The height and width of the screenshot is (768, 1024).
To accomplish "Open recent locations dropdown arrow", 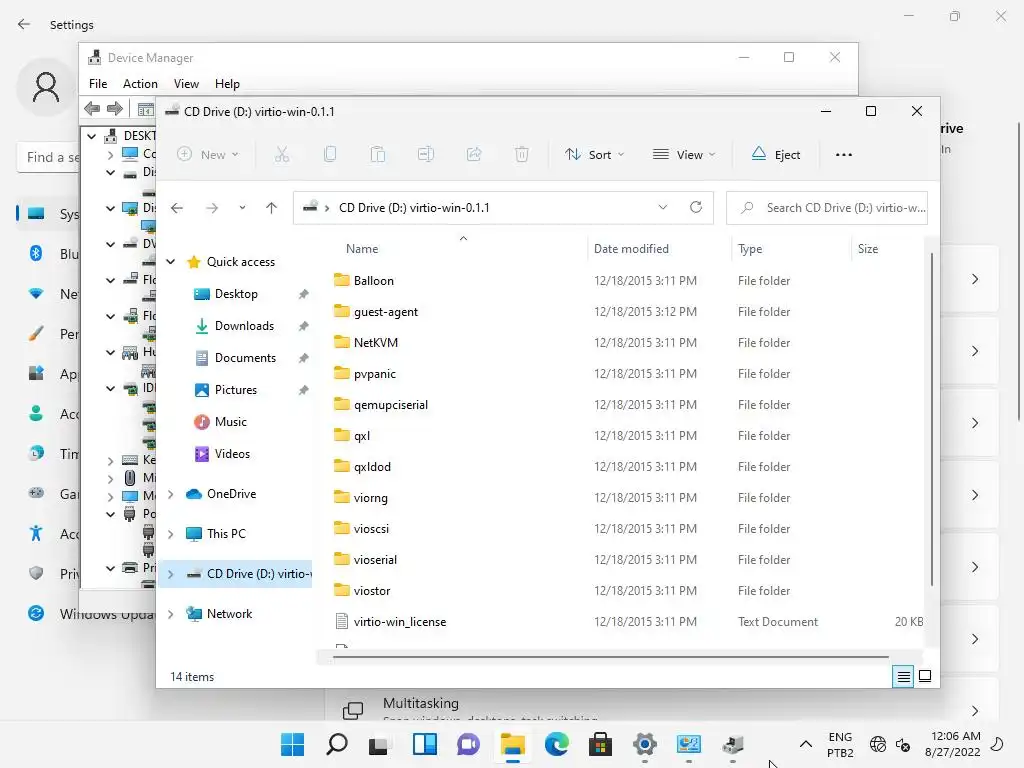I will point(242,208).
